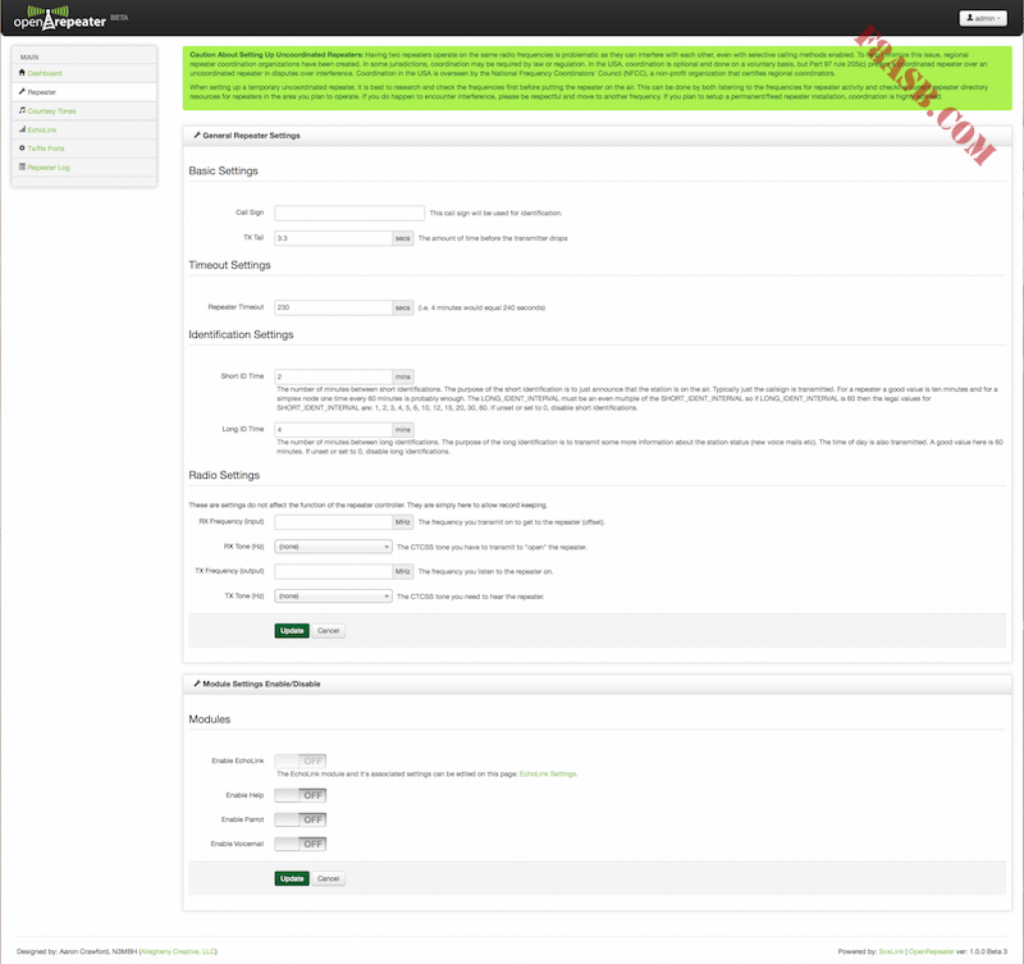Open the EchoLink Settings link
The height and width of the screenshot is (964, 1024).
coord(548,774)
